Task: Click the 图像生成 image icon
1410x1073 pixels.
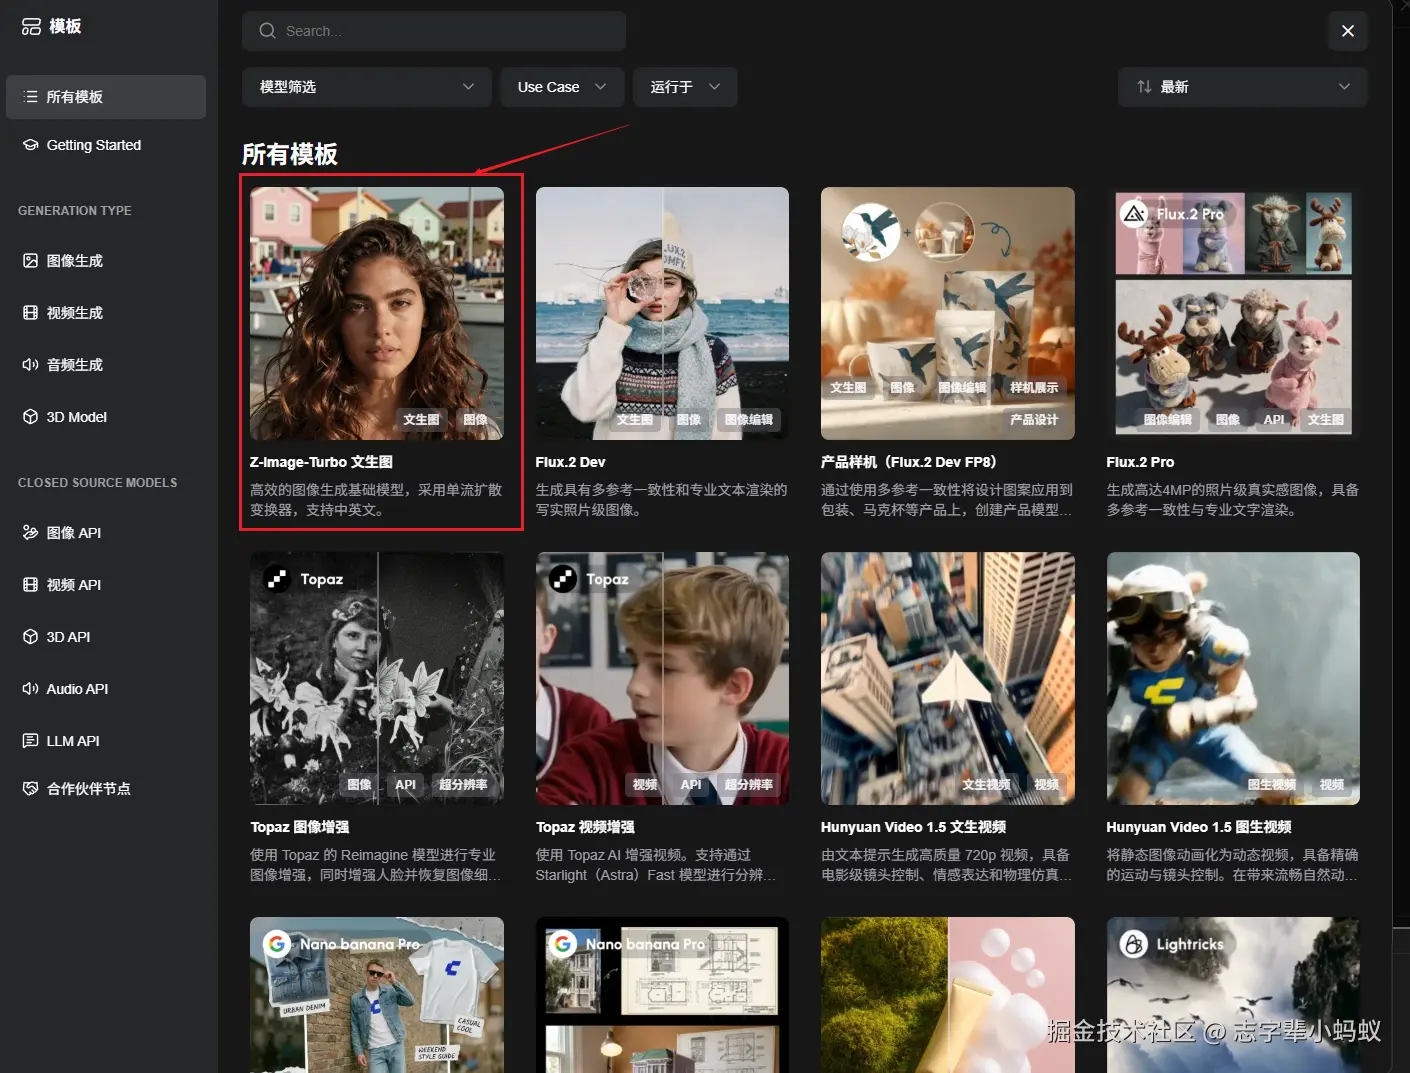Action: click(30, 261)
